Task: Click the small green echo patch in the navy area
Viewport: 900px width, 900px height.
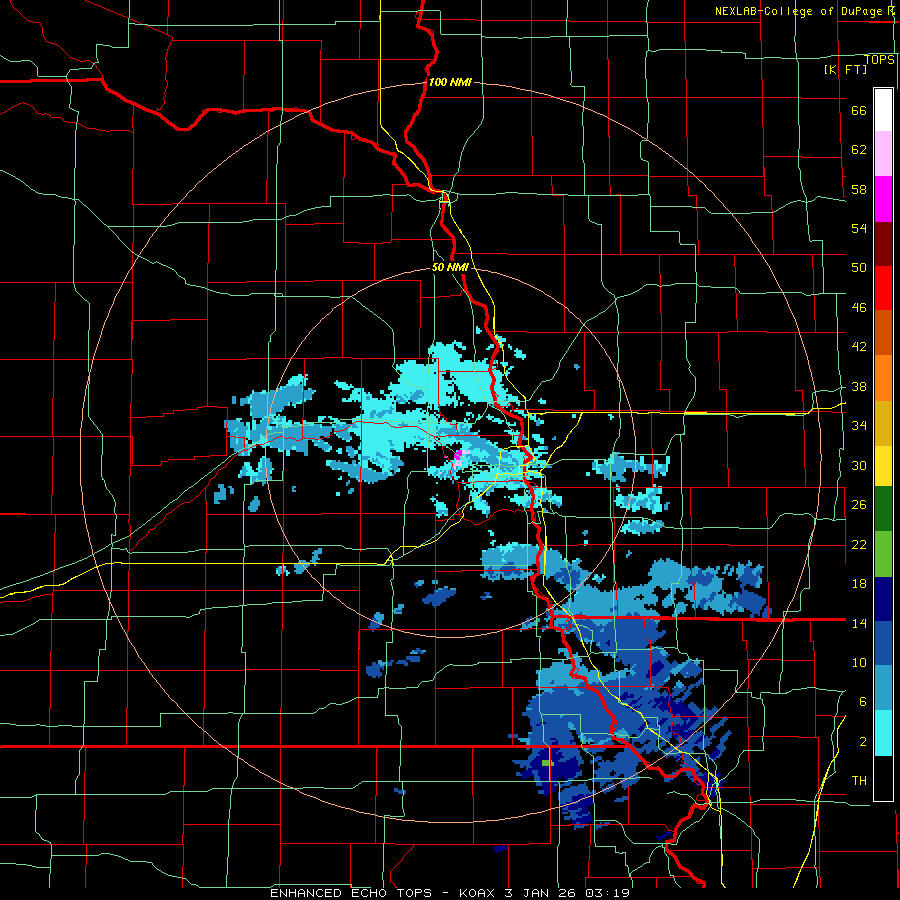Action: (x=548, y=763)
